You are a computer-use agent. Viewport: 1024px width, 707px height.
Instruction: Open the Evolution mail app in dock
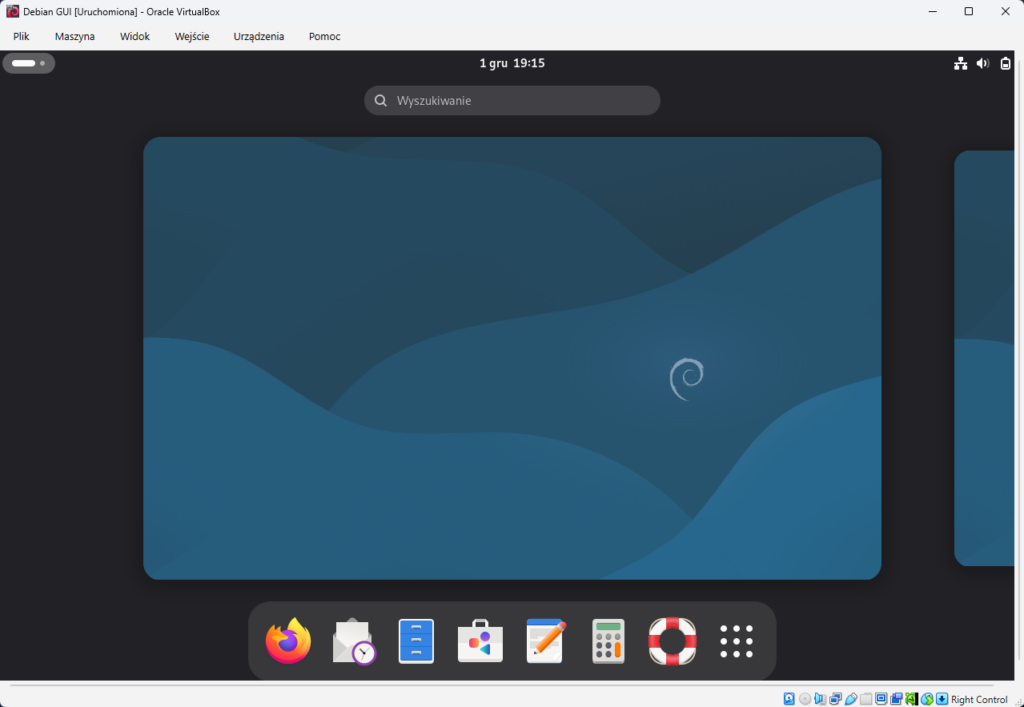pos(352,641)
